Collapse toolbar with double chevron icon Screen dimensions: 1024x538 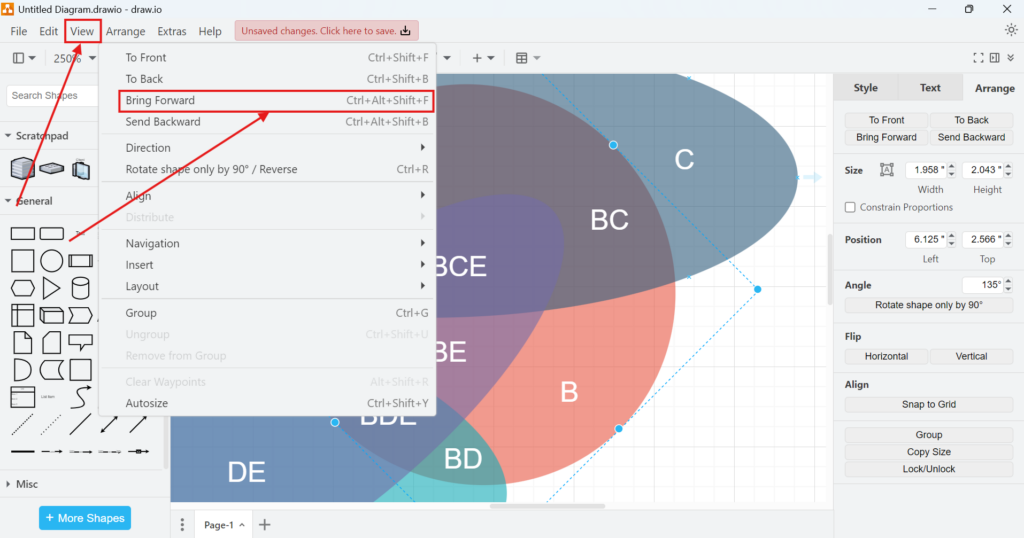1010,58
